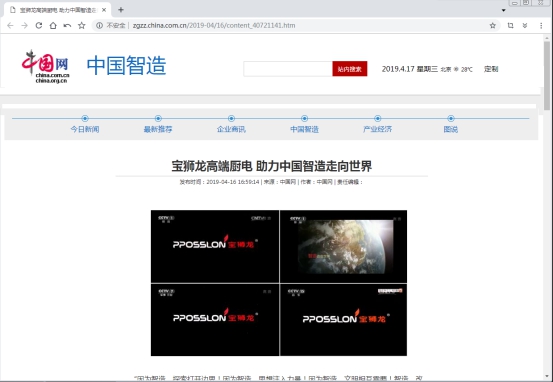This screenshot has height=382, width=553.
Task: Expand the double-chevron extensions overflow
Action: click(x=525, y=25)
